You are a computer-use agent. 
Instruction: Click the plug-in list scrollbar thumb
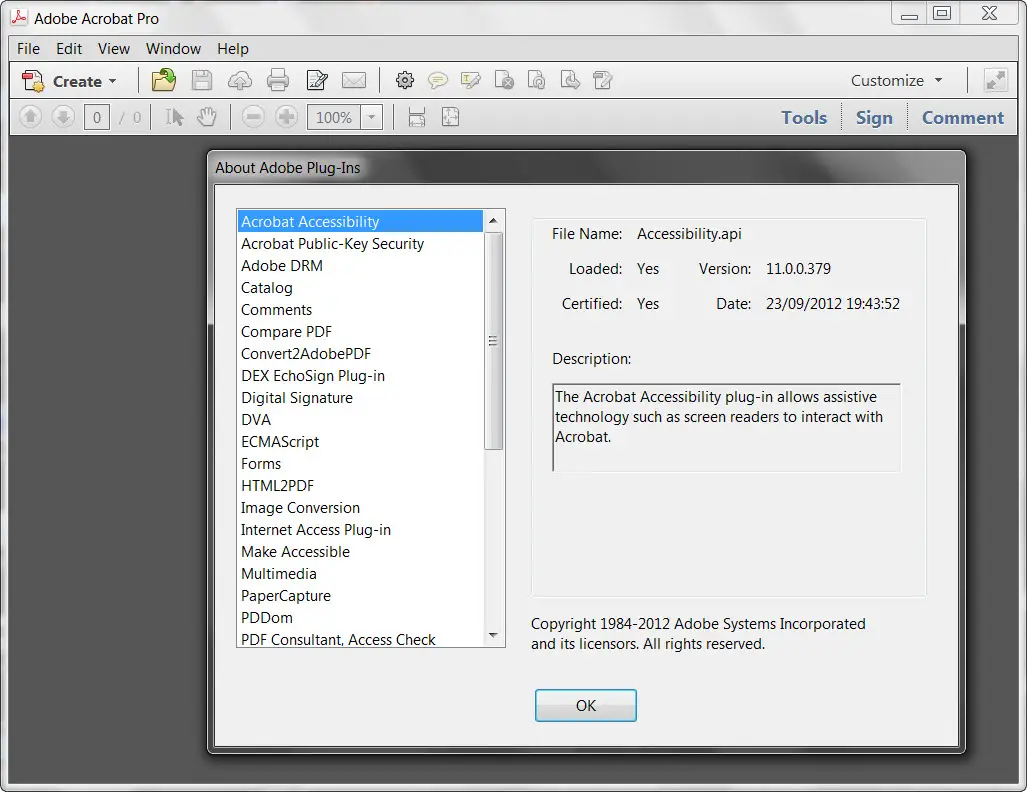point(493,341)
